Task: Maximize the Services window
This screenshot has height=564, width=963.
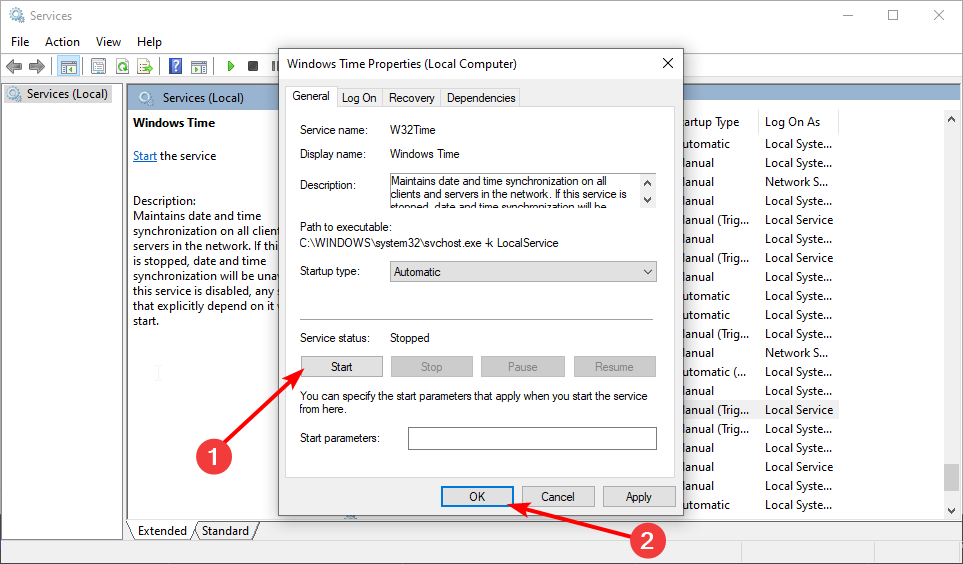Action: (893, 15)
